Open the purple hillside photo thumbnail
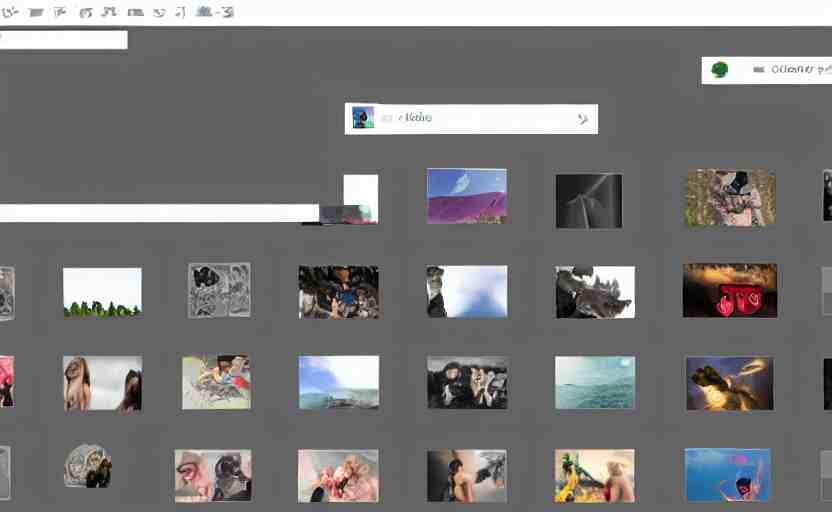Viewport: 832px width, 512px height. (466, 195)
